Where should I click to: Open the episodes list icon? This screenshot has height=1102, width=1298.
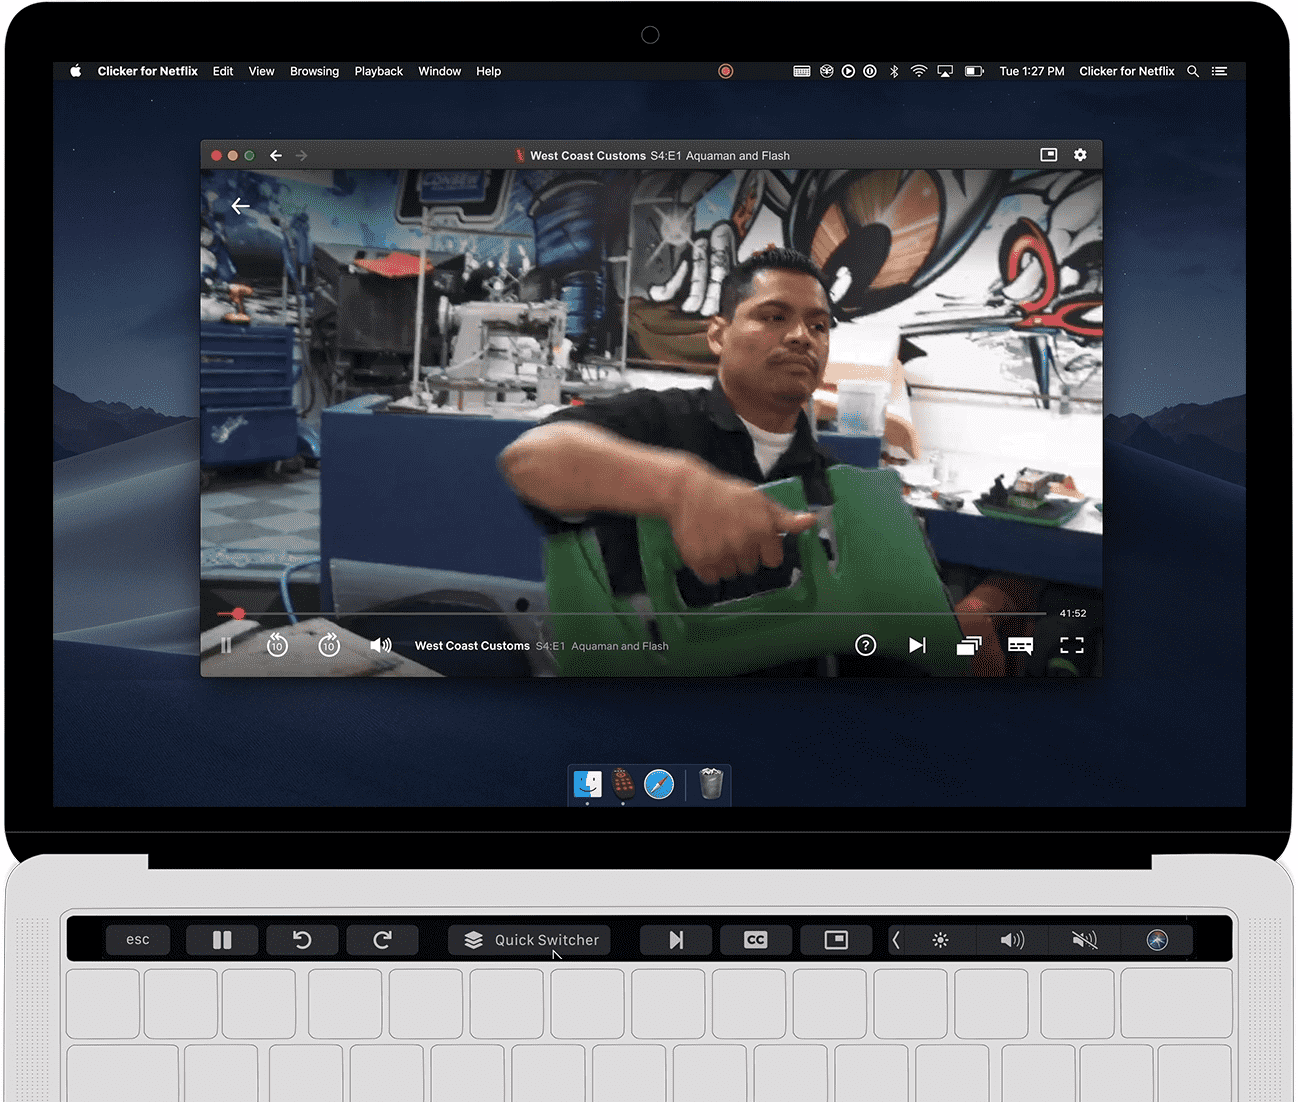(x=968, y=645)
